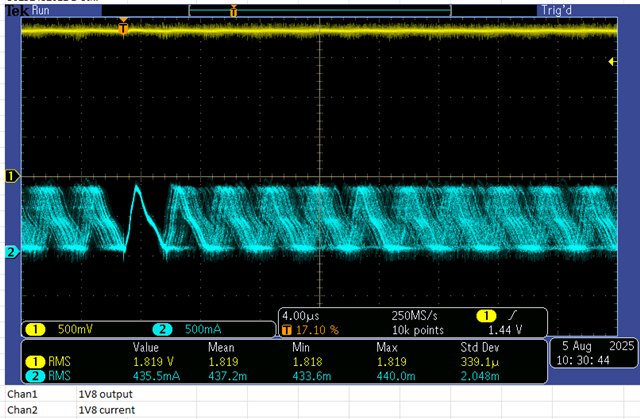Click the 250MS/s sample rate readout
This screenshot has height=419, width=640.
(x=415, y=314)
